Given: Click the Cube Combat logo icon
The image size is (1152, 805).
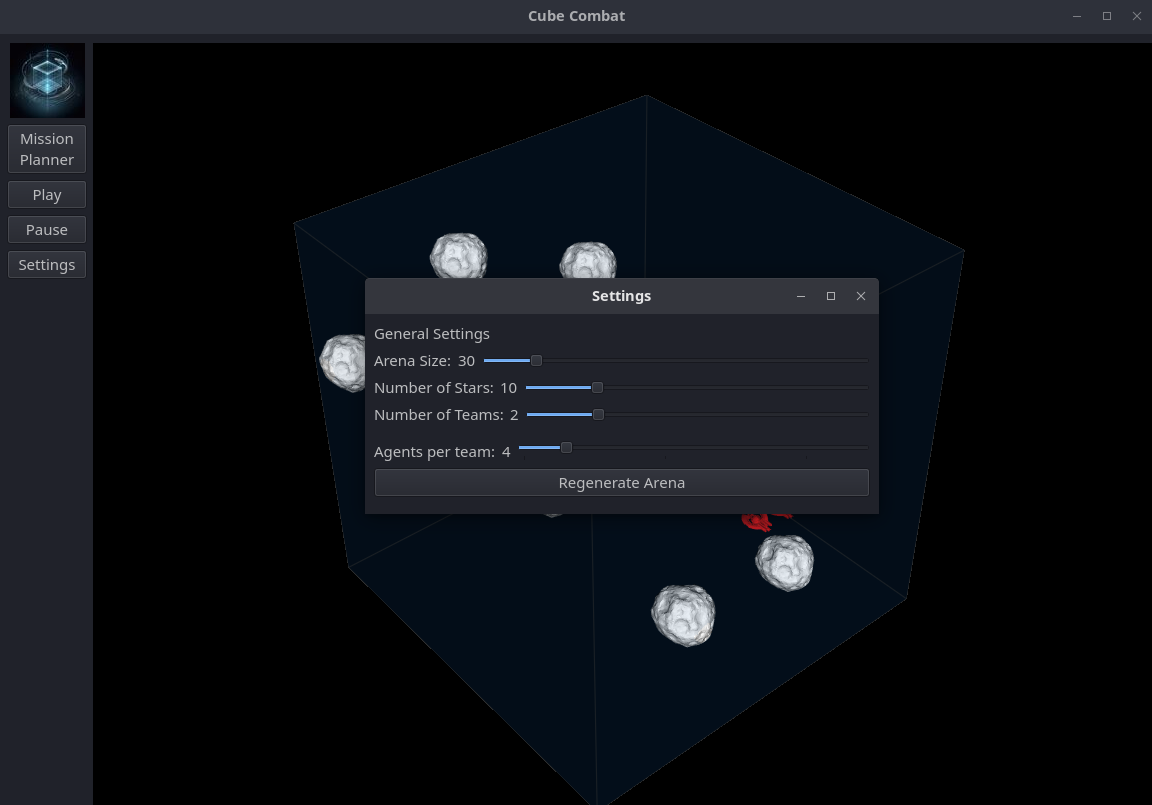Looking at the screenshot, I should coord(47,81).
